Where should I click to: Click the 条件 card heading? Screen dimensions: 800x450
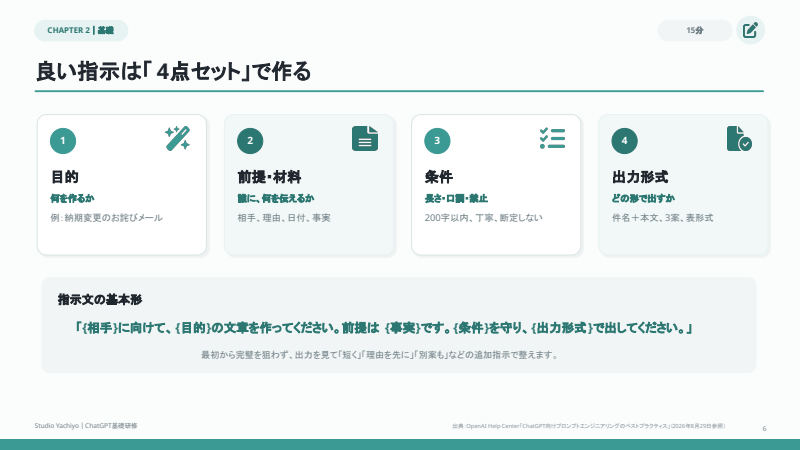tap(439, 177)
